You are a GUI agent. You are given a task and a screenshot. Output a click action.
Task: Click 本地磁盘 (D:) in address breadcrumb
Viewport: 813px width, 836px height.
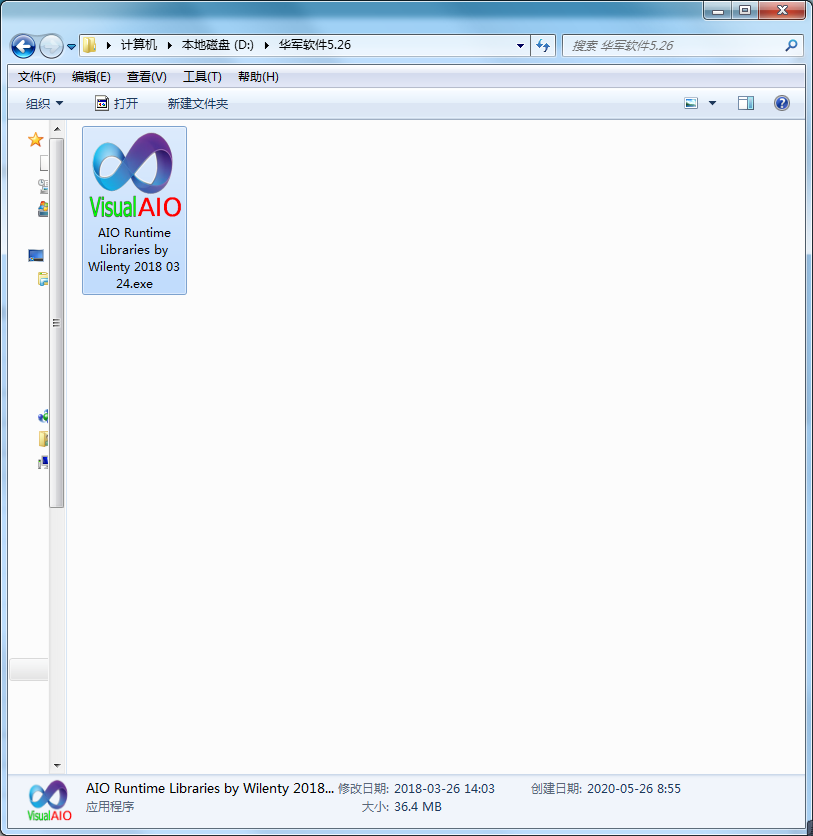tap(217, 45)
